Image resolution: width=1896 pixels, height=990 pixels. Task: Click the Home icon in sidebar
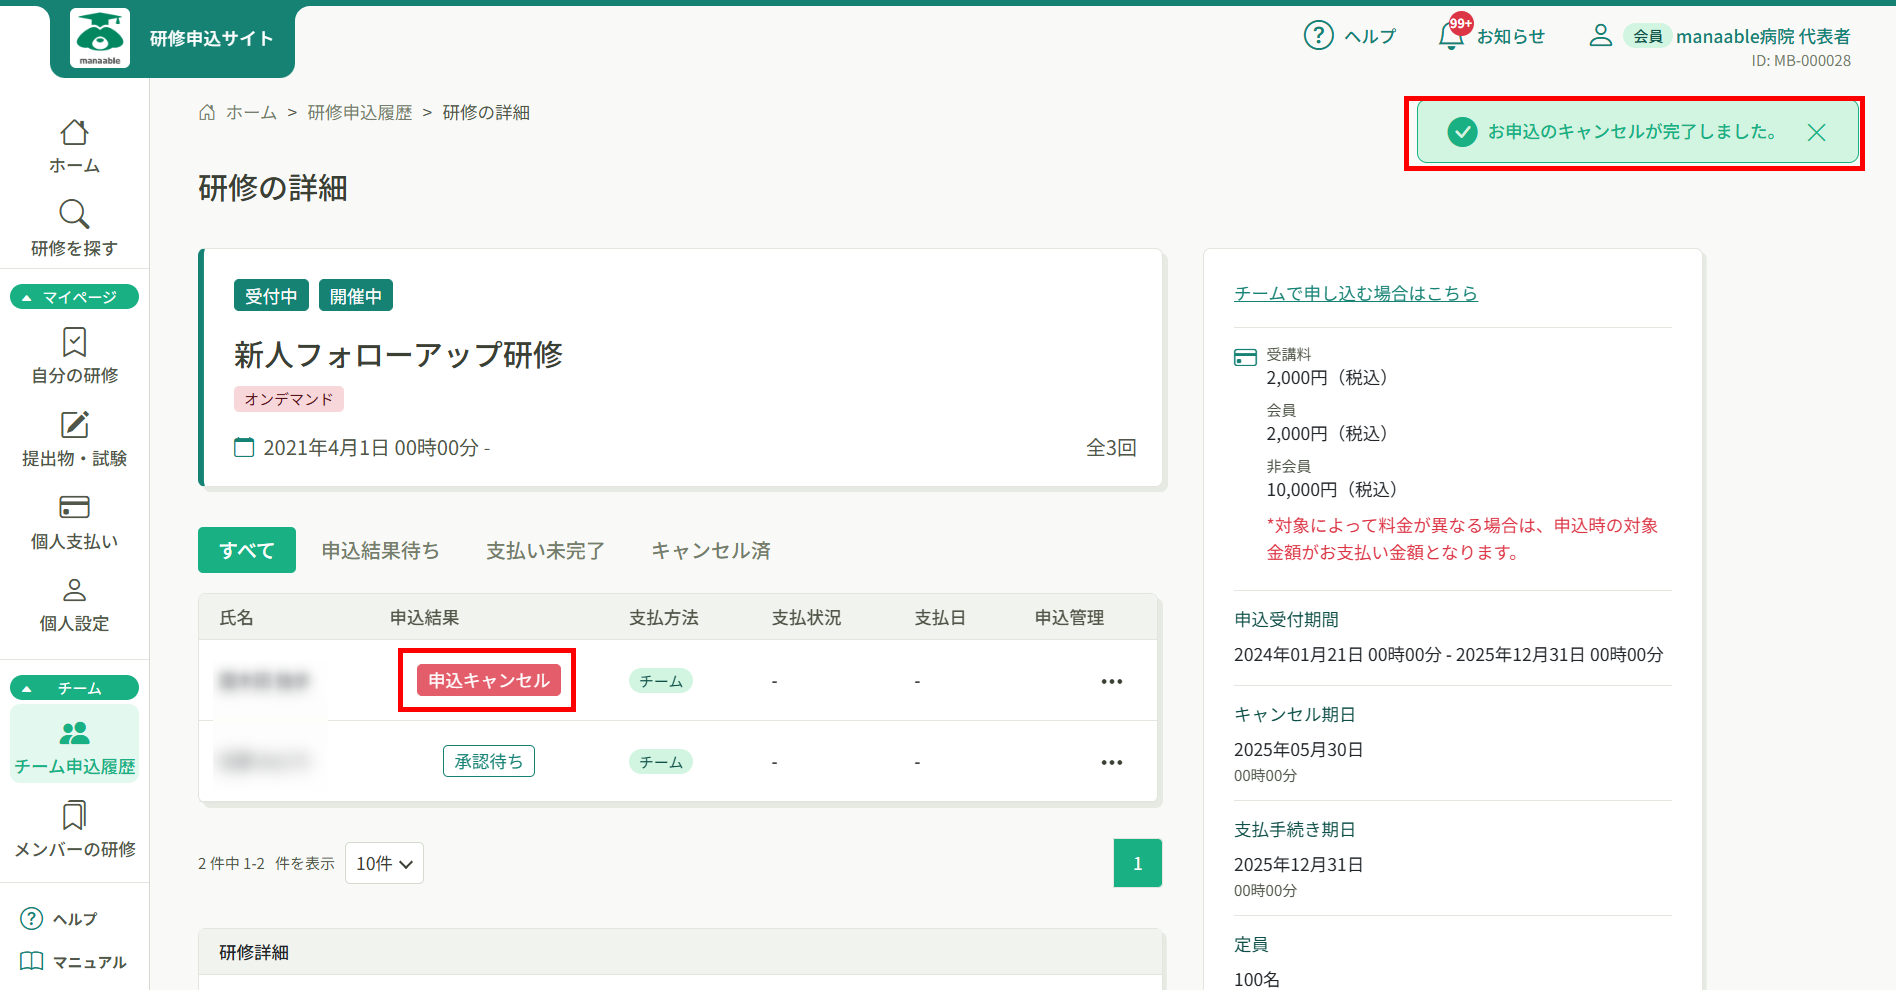point(74,133)
